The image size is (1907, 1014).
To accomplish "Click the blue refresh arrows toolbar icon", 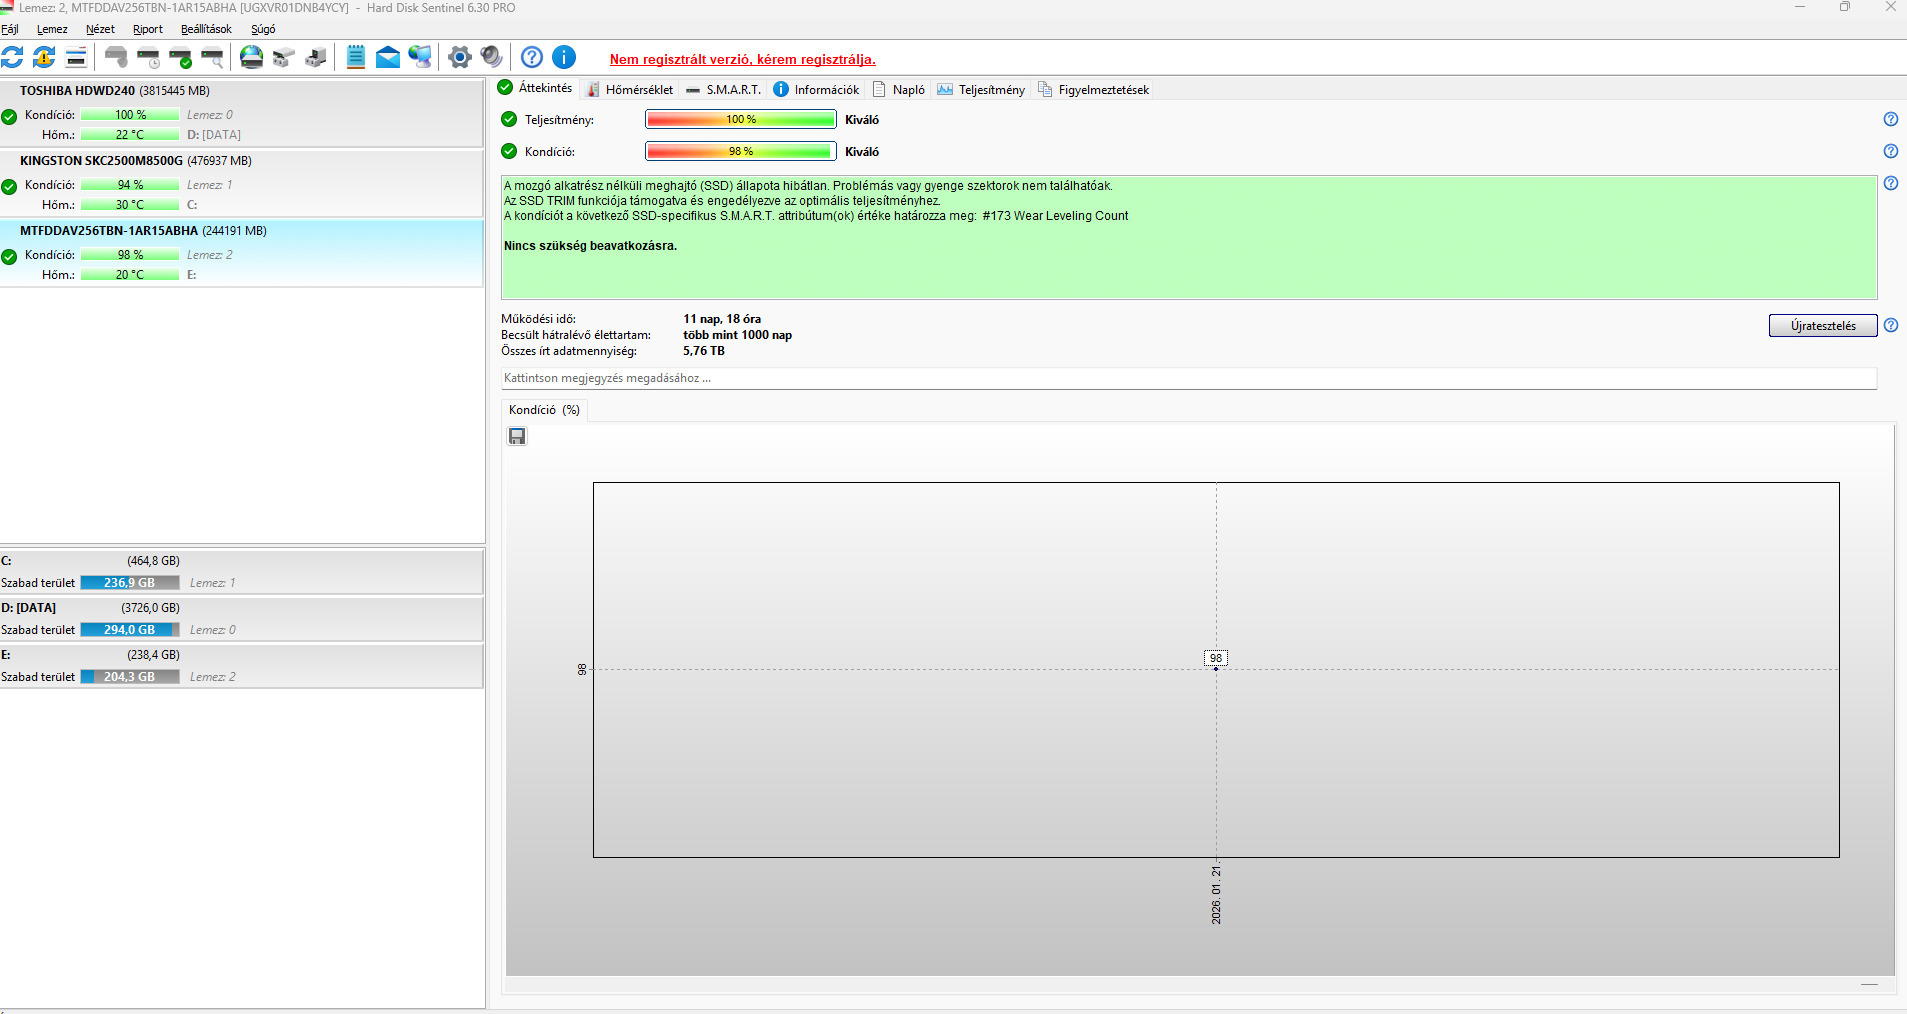I will 12,57.
